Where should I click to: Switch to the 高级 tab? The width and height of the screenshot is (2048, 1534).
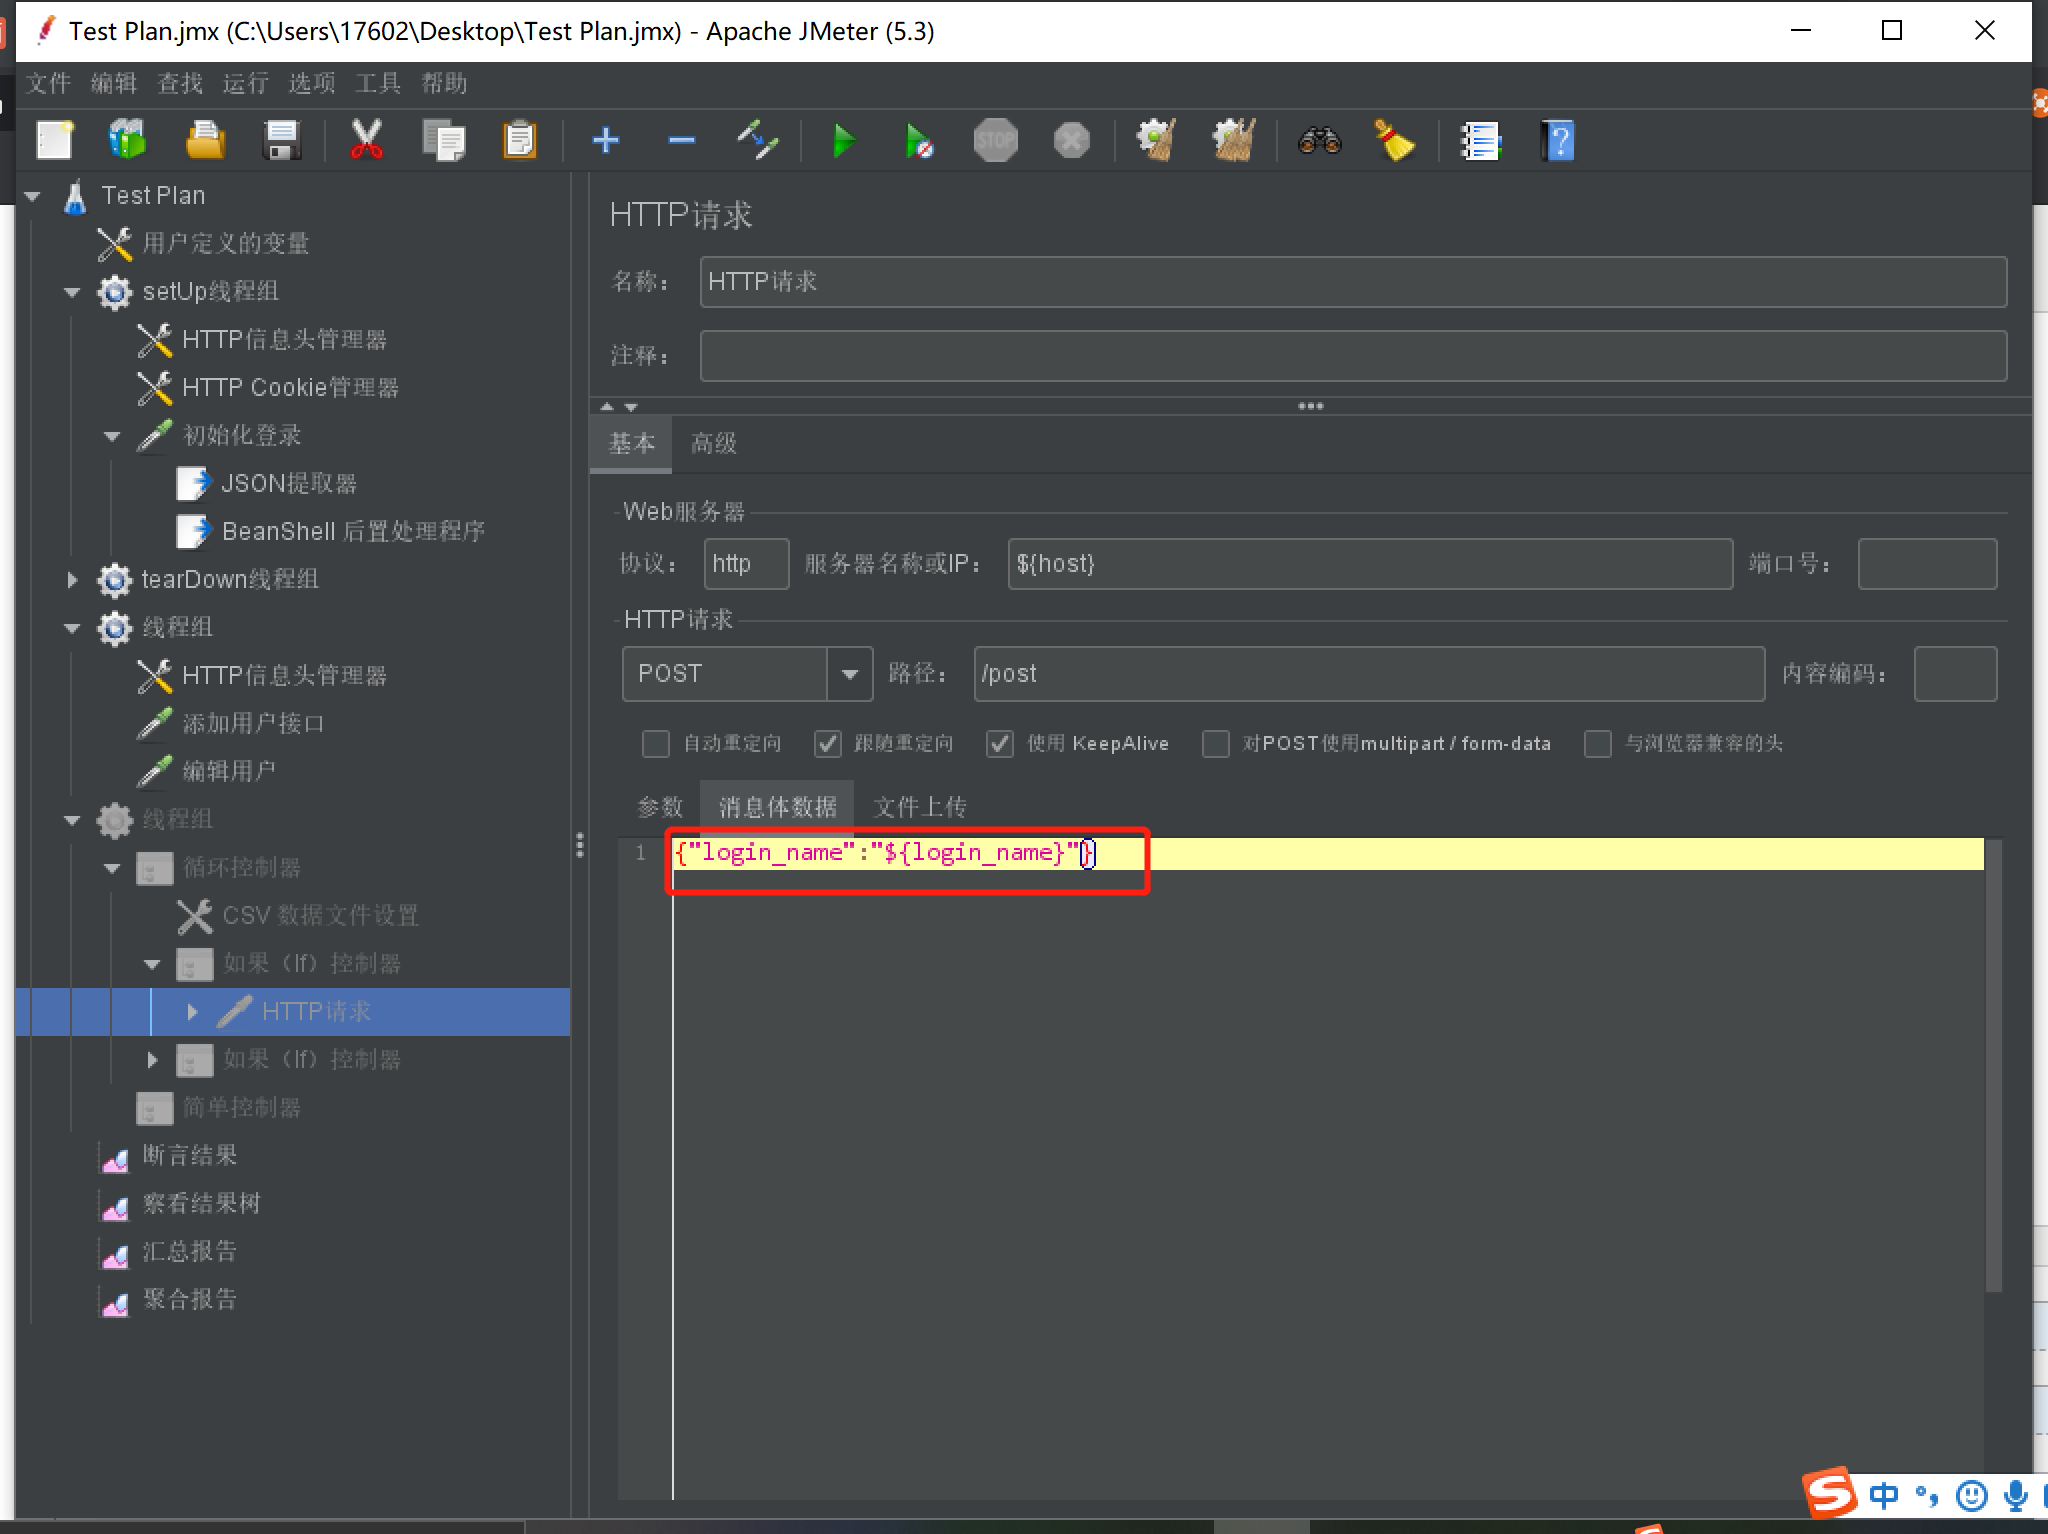click(714, 443)
